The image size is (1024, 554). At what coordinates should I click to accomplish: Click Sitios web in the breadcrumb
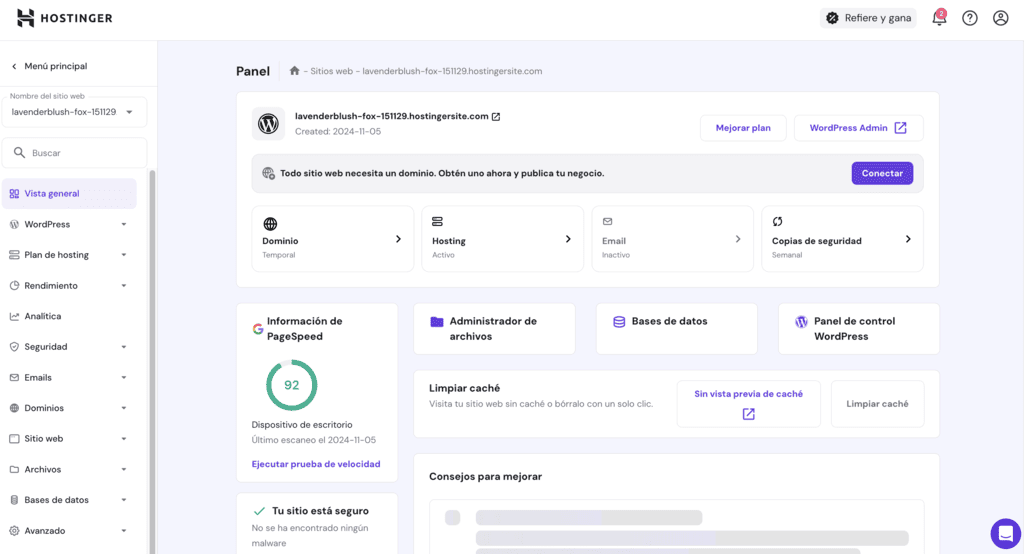331,71
